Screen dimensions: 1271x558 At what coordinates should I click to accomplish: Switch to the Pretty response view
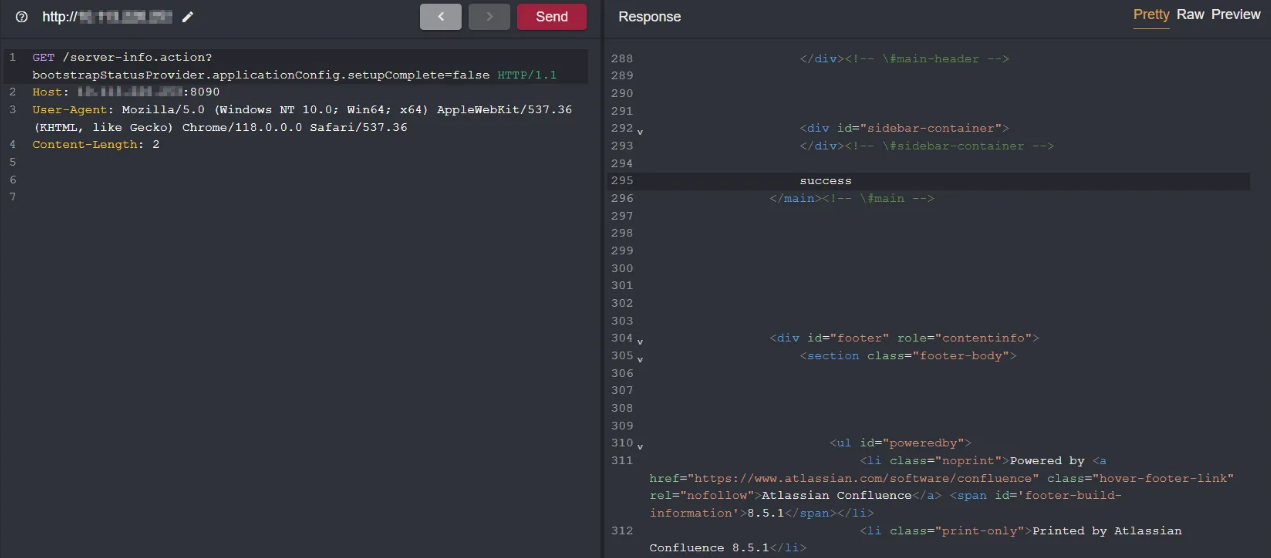coord(1151,15)
